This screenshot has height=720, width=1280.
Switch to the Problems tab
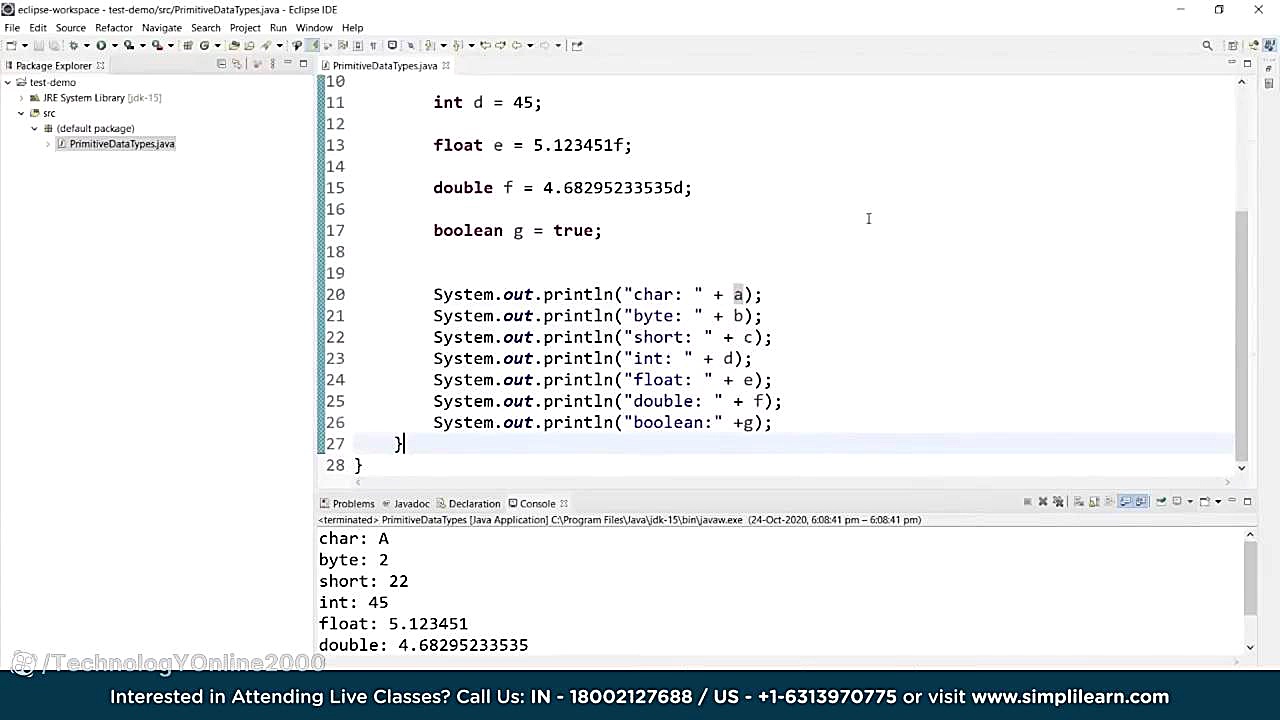click(x=353, y=503)
